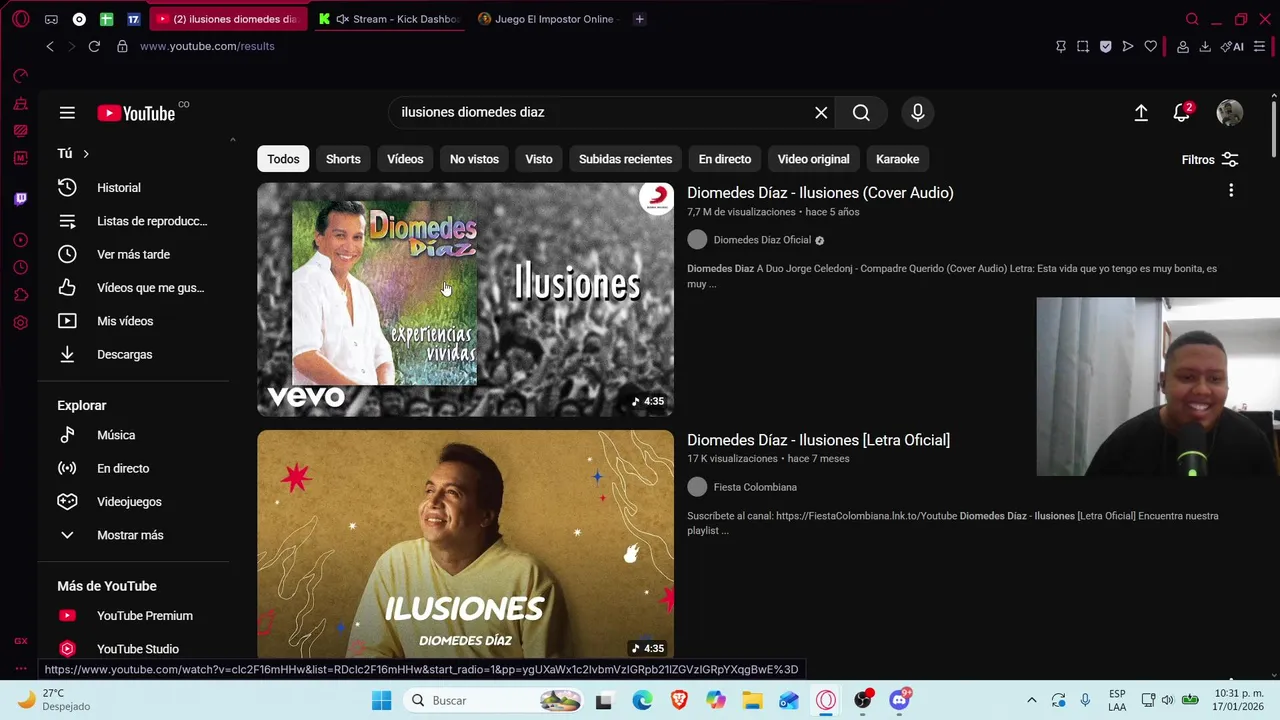The height and width of the screenshot is (720, 1280).
Task: Go back with the browser back arrow
Action: [x=50, y=46]
